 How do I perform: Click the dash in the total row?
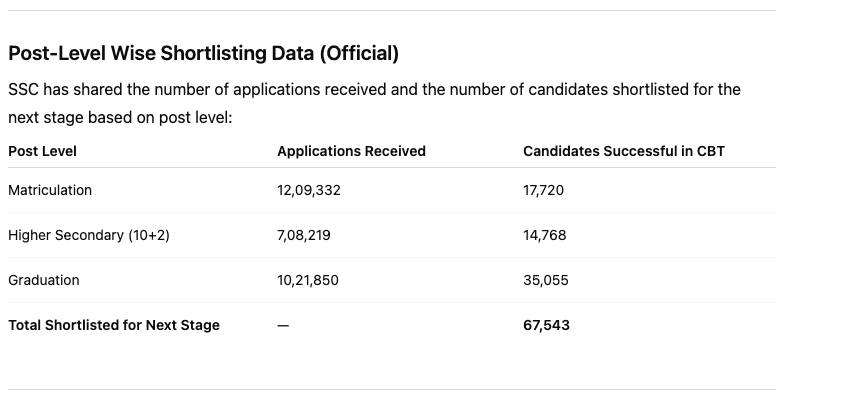(x=283, y=325)
